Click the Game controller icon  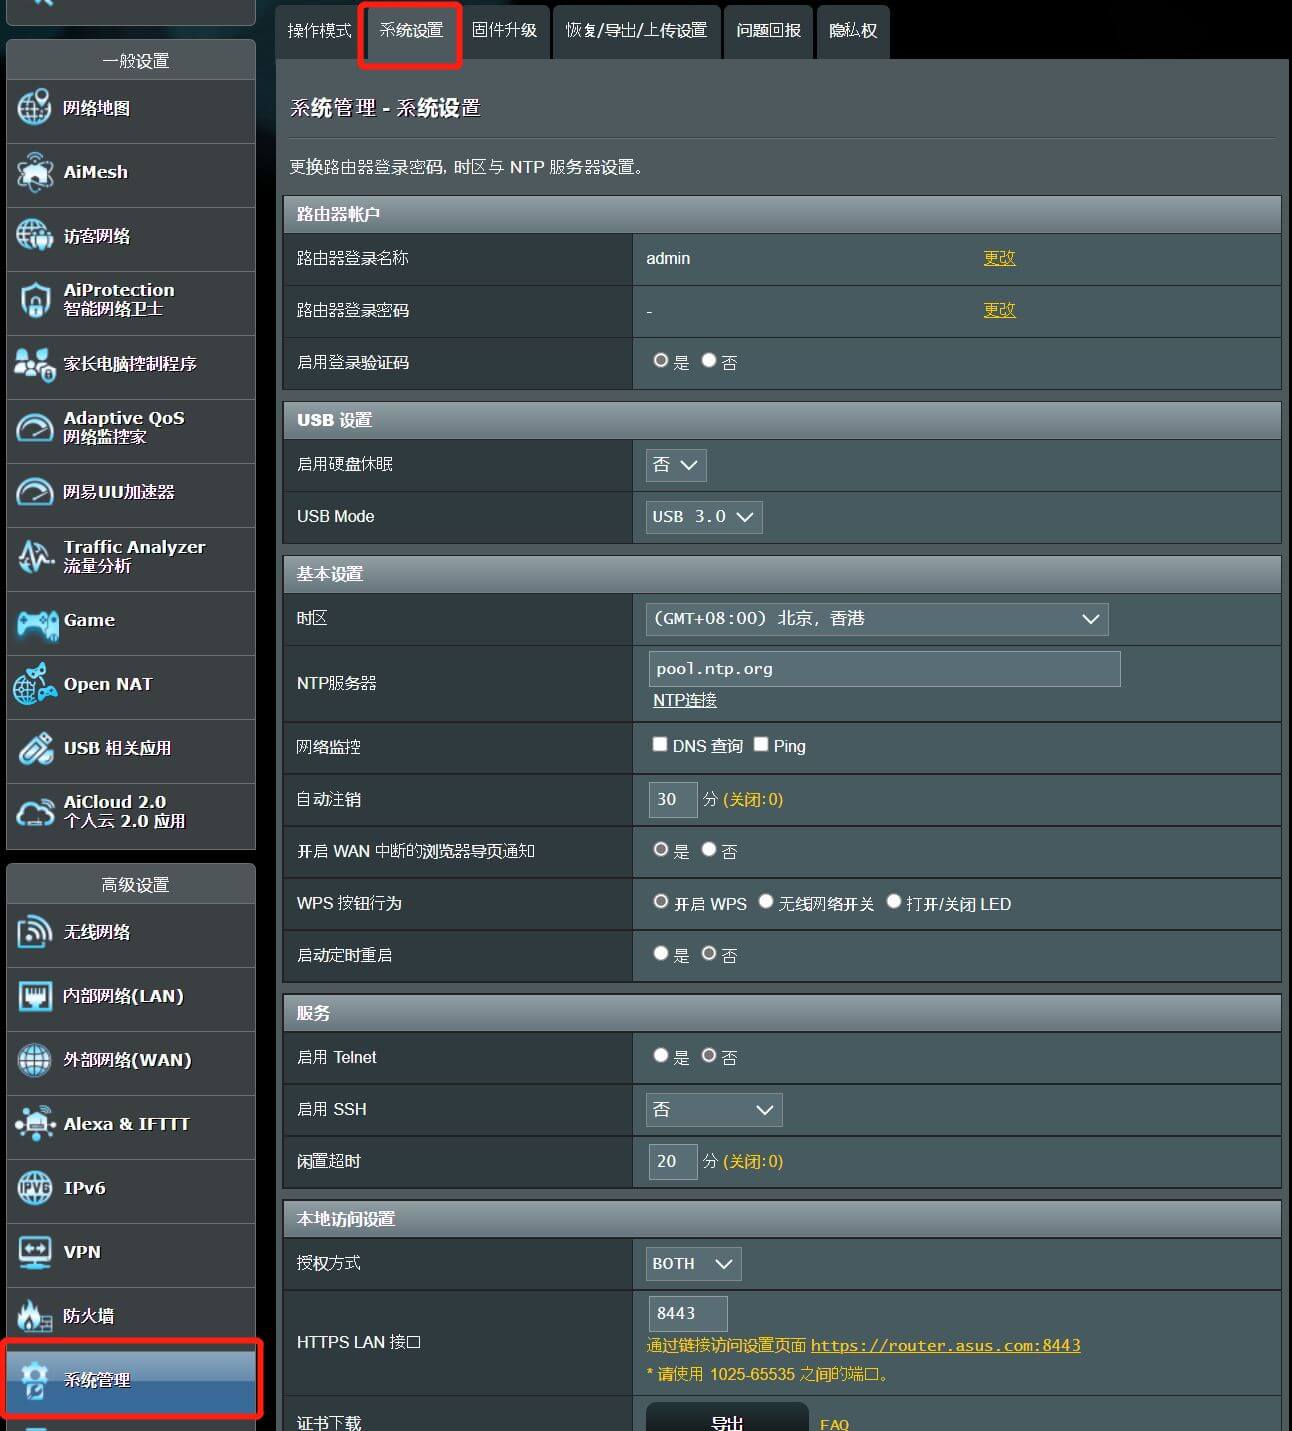coord(37,623)
